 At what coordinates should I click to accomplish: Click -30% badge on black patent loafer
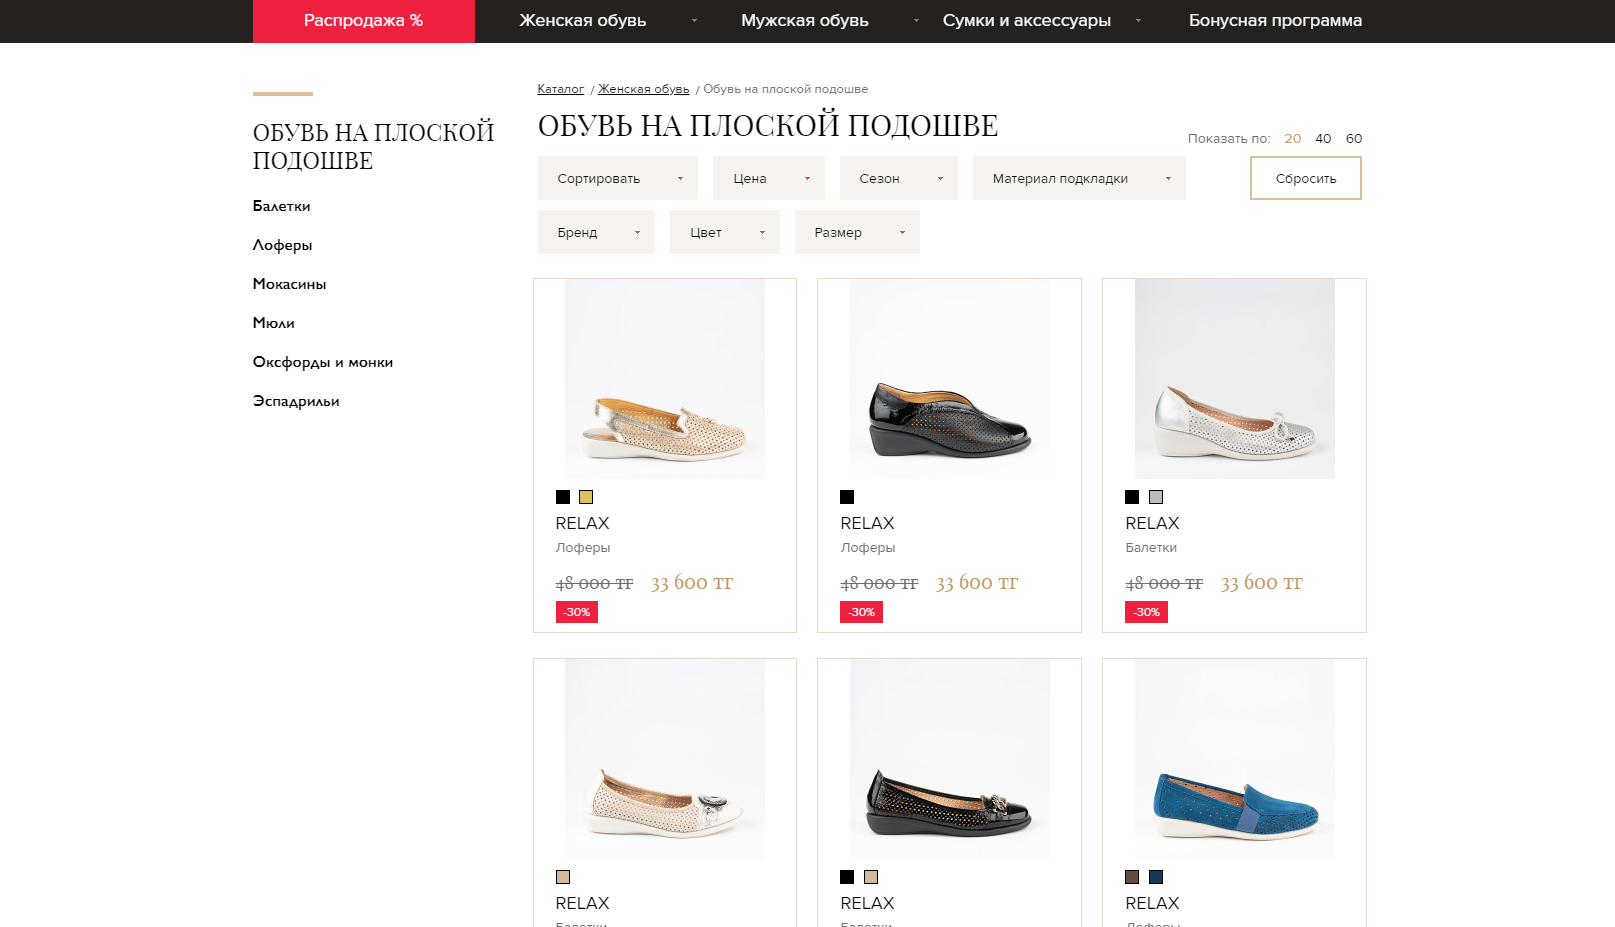pyautogui.click(x=862, y=612)
